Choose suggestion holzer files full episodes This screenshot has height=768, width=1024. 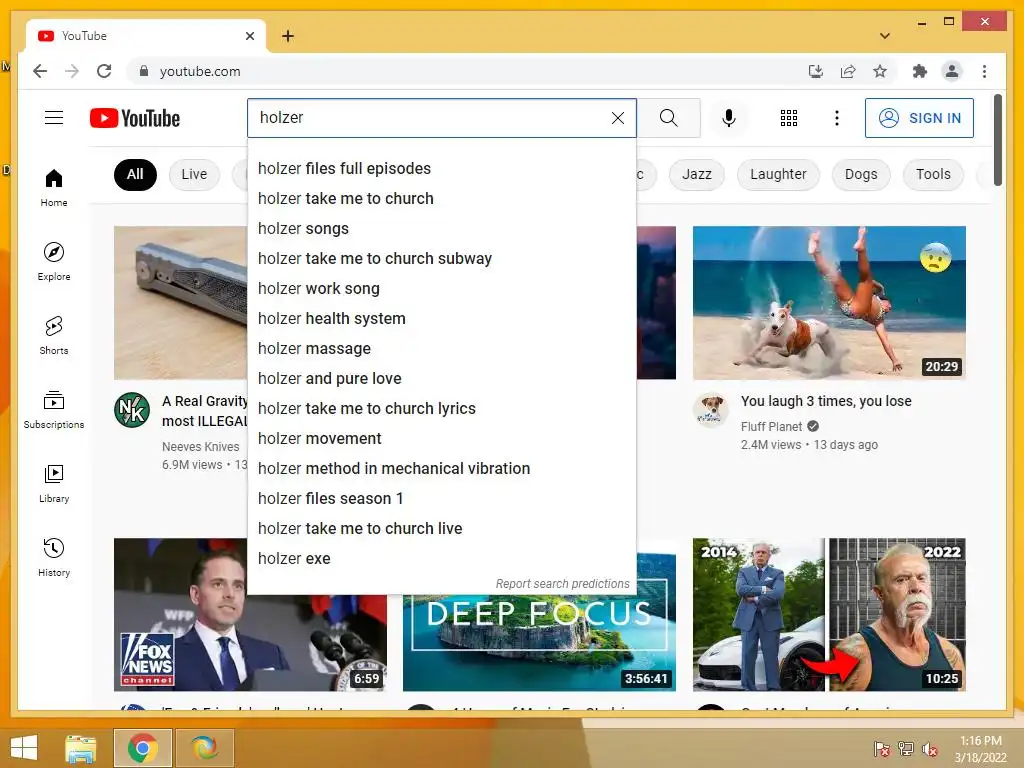(x=441, y=168)
